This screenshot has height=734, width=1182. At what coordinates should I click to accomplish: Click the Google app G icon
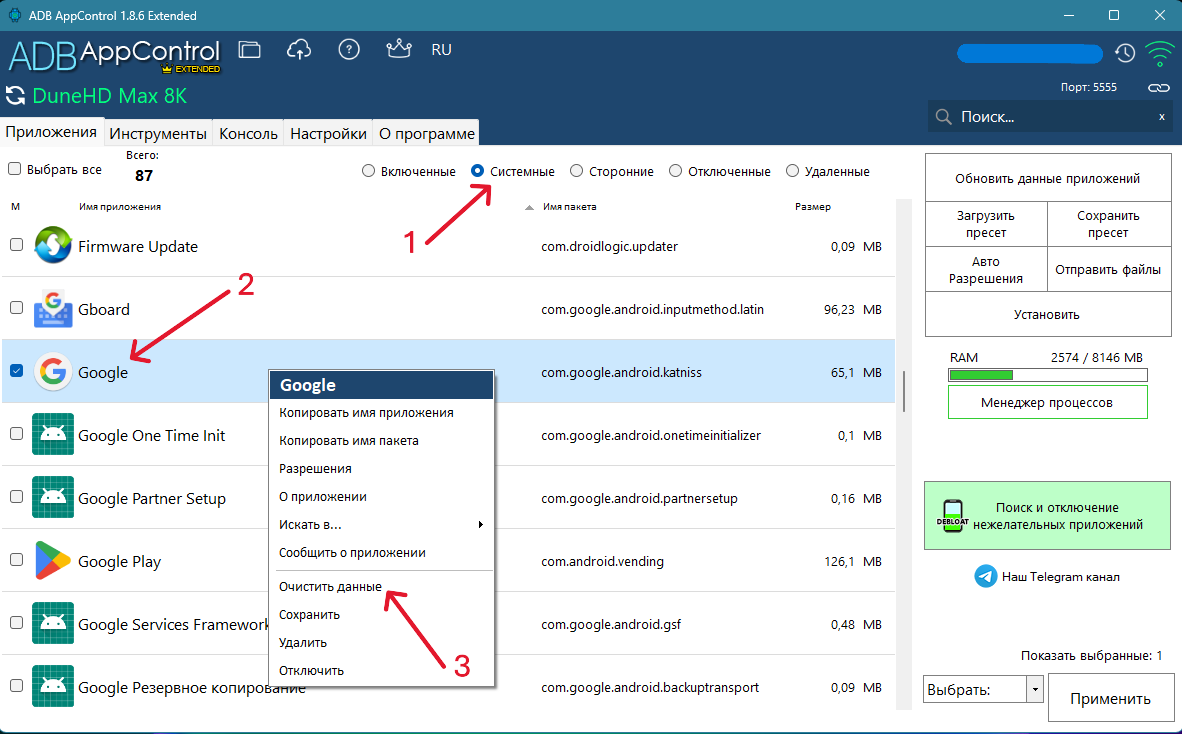point(53,372)
